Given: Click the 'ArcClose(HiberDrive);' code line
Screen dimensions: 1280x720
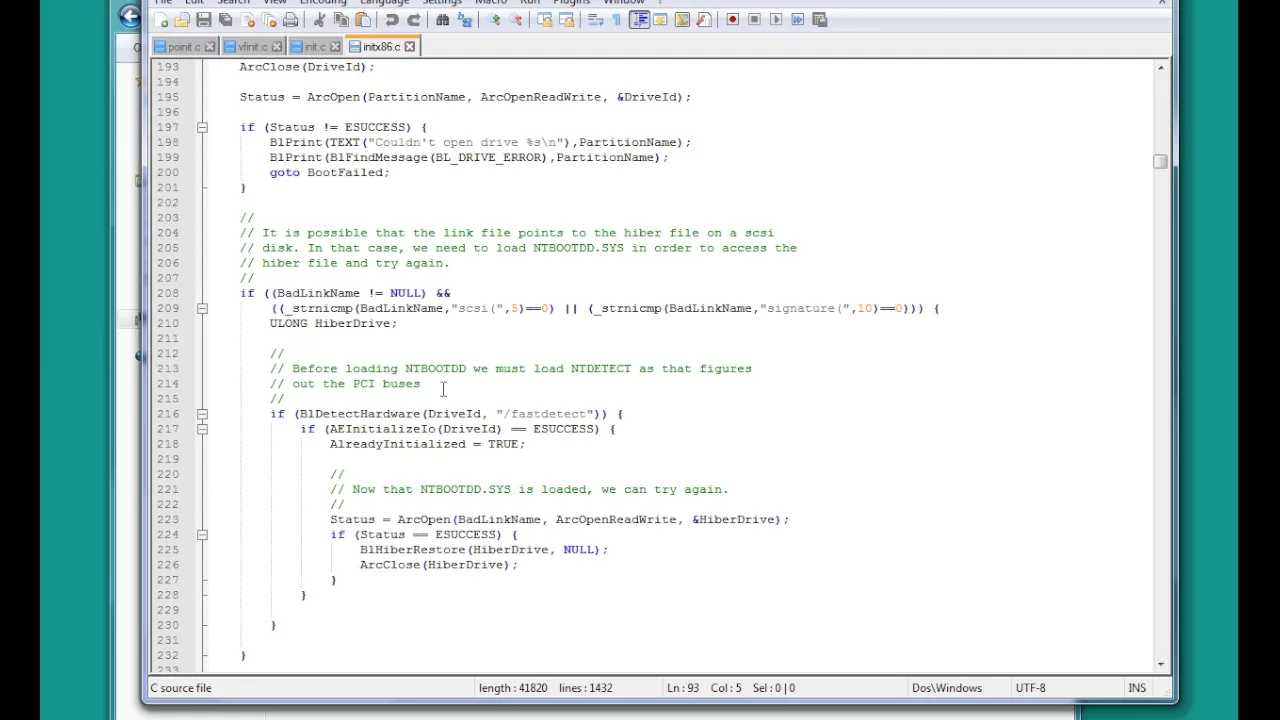Looking at the screenshot, I should click(439, 565).
